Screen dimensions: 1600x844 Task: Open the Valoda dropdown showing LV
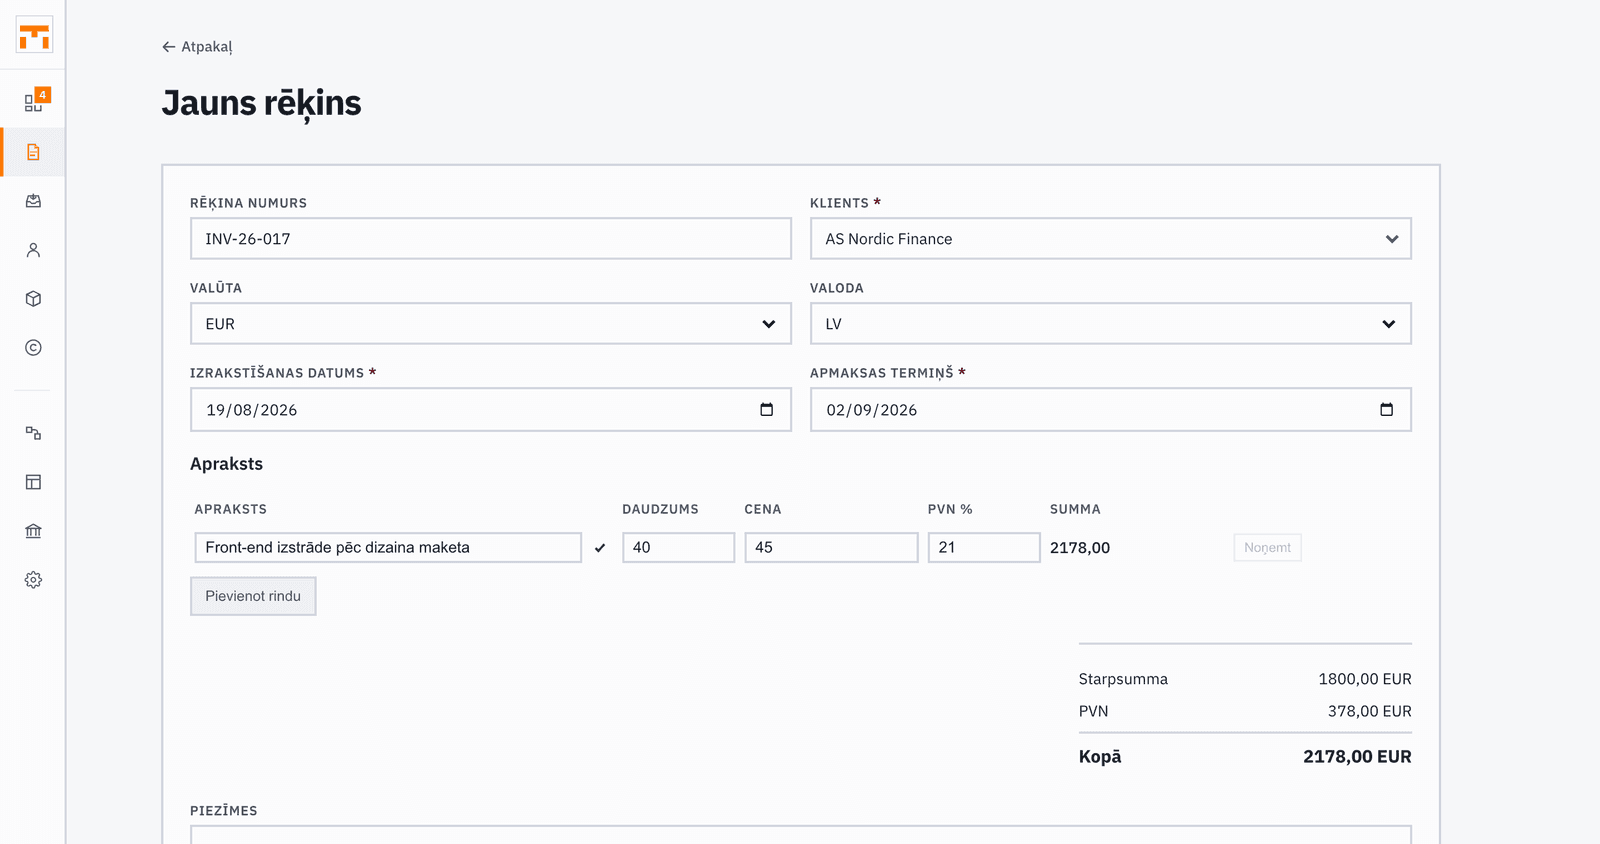point(1111,324)
